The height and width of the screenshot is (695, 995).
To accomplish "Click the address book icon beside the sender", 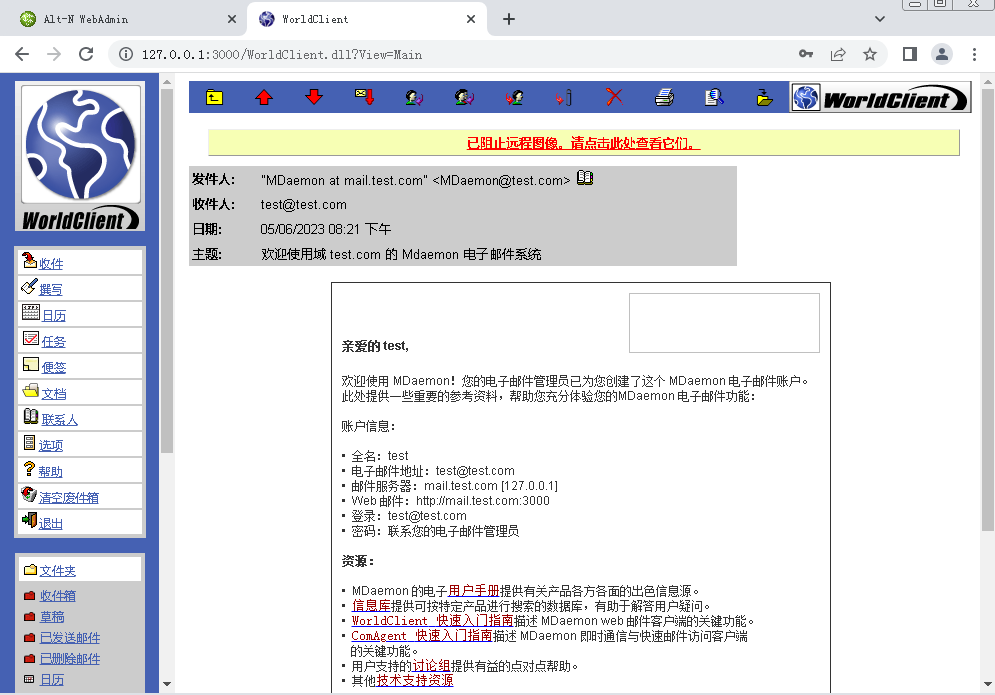I will (x=585, y=178).
